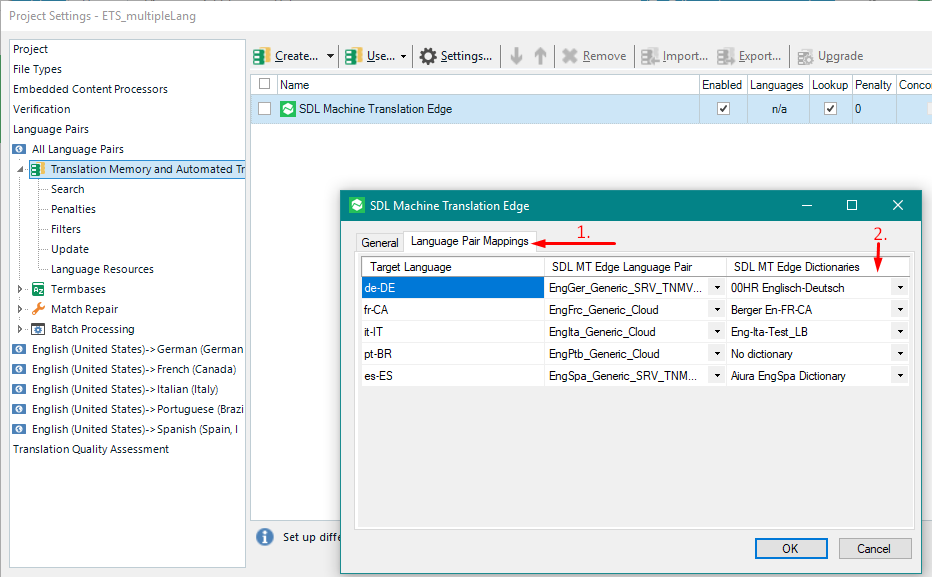Click the English->Portuguese pair icon

click(x=20, y=409)
